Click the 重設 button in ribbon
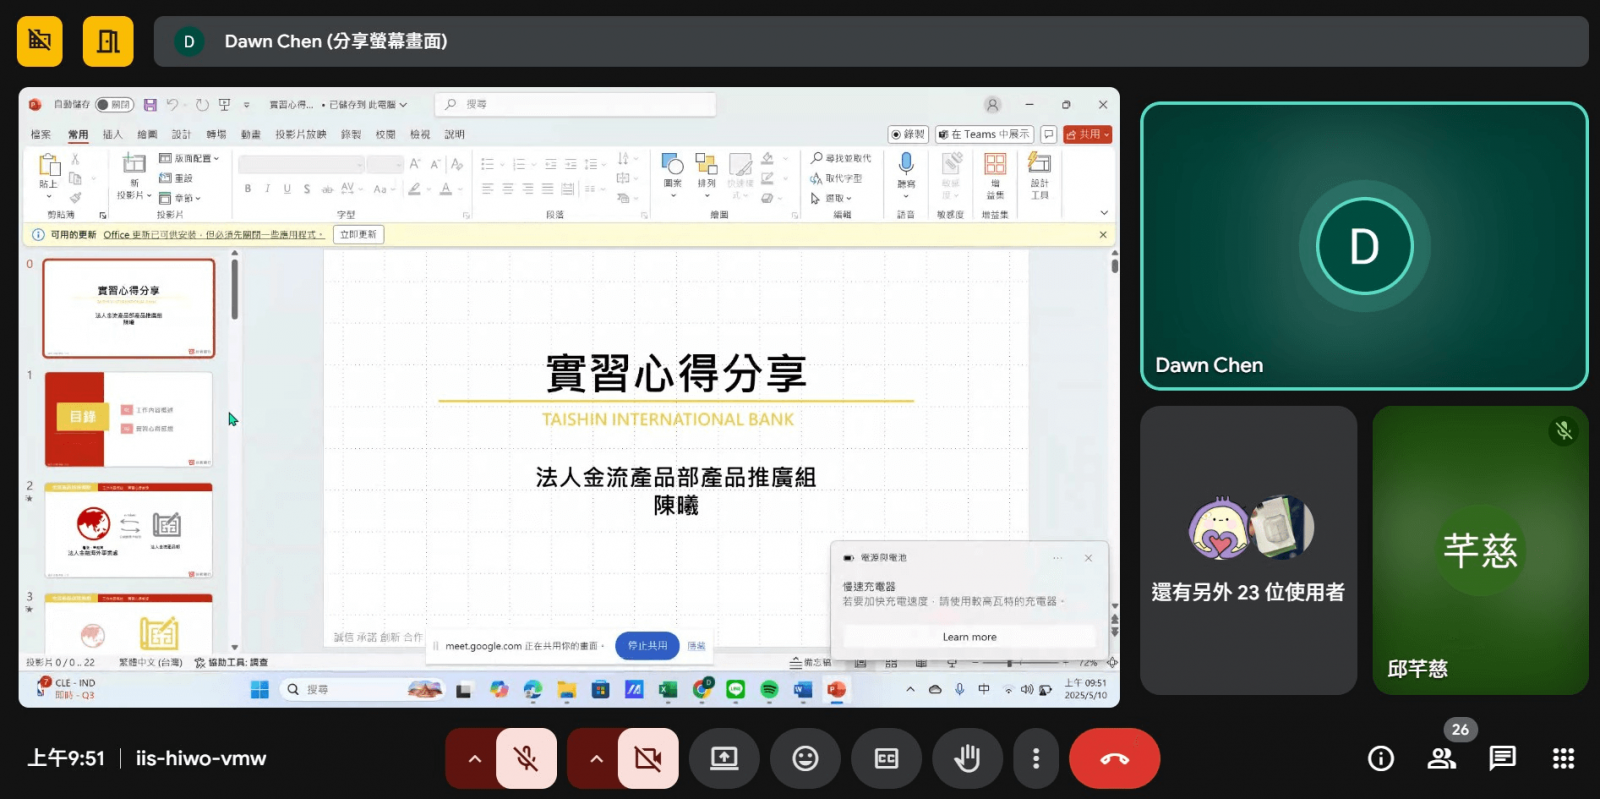The width and height of the screenshot is (1600, 799). 176,178
